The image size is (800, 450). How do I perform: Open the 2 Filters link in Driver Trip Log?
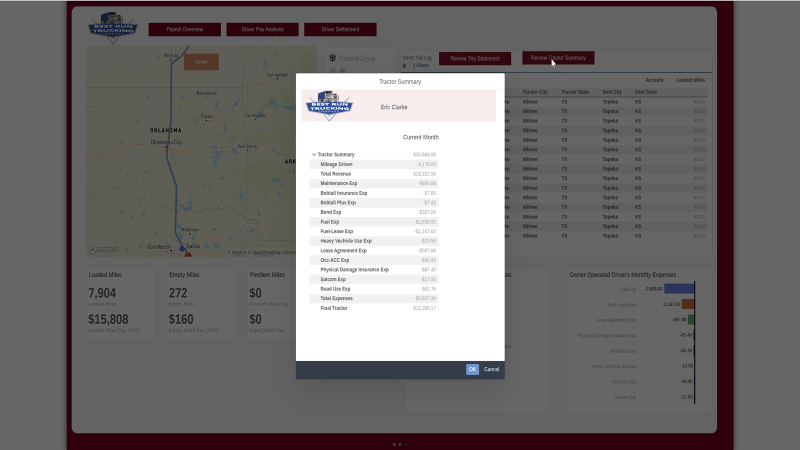click(421, 65)
